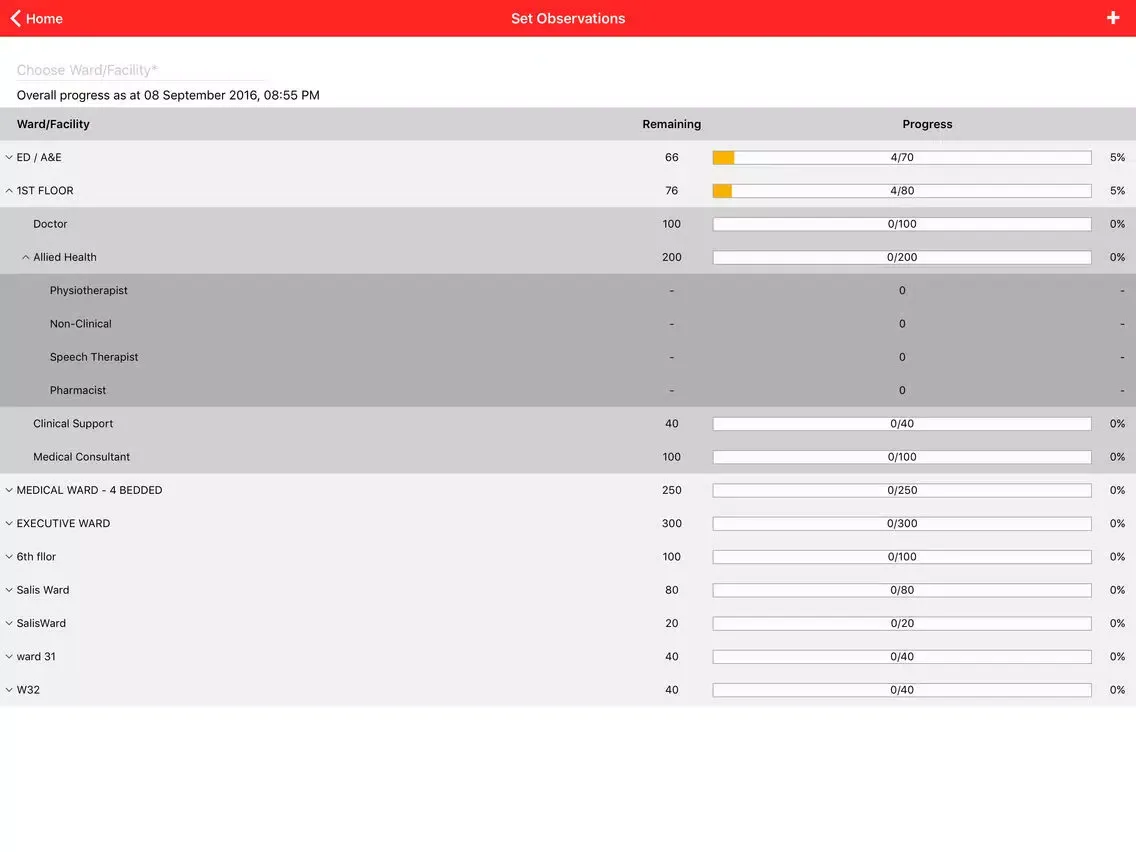
Task: Collapse the Allied Health chevron
Action: coord(25,257)
